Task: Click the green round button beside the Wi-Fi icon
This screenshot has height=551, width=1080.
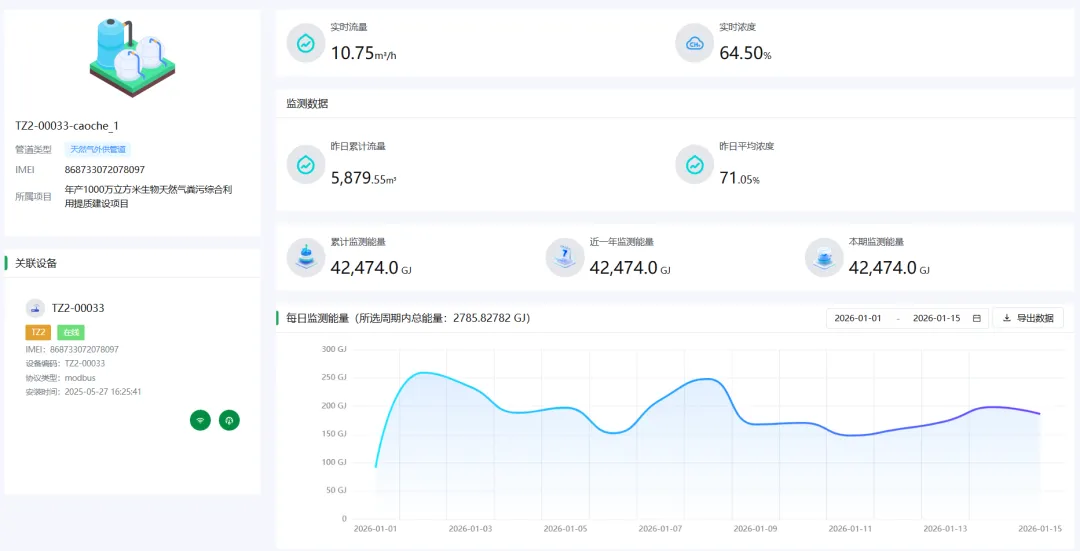Action: (229, 420)
